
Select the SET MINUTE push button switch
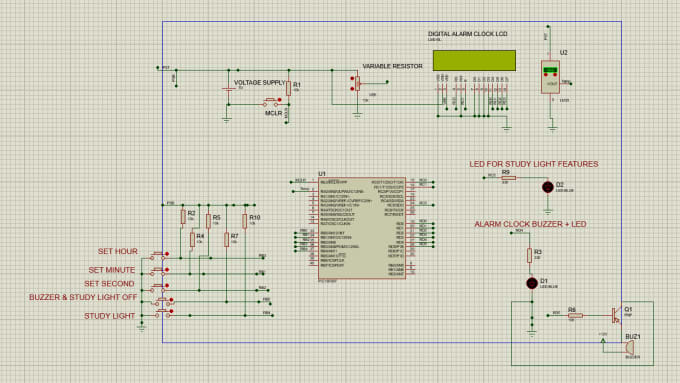click(159, 272)
